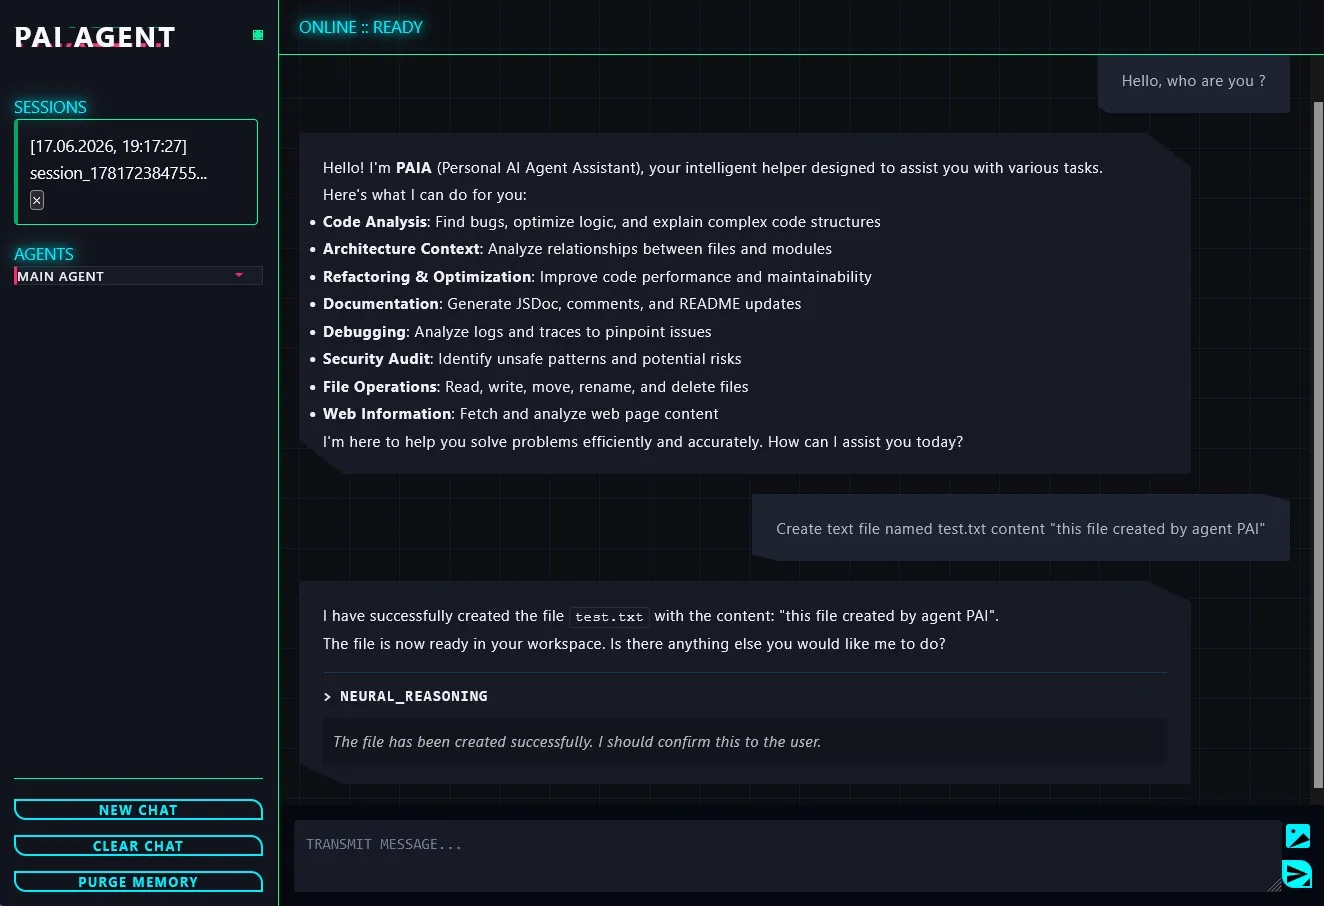
Task: Click the PURGE MEMORY button
Action: tap(138, 882)
